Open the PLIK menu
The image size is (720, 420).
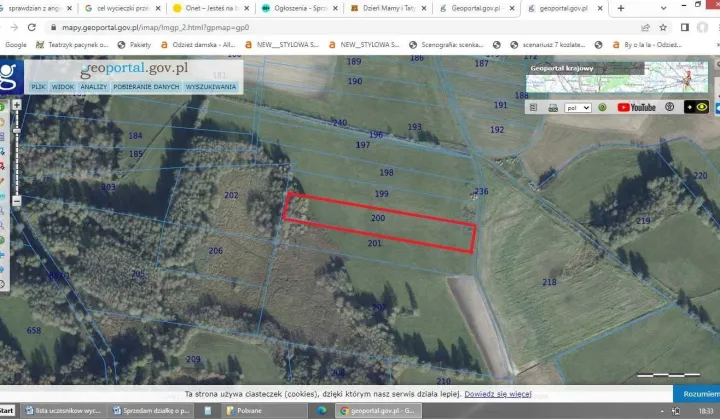pyautogui.click(x=38, y=87)
